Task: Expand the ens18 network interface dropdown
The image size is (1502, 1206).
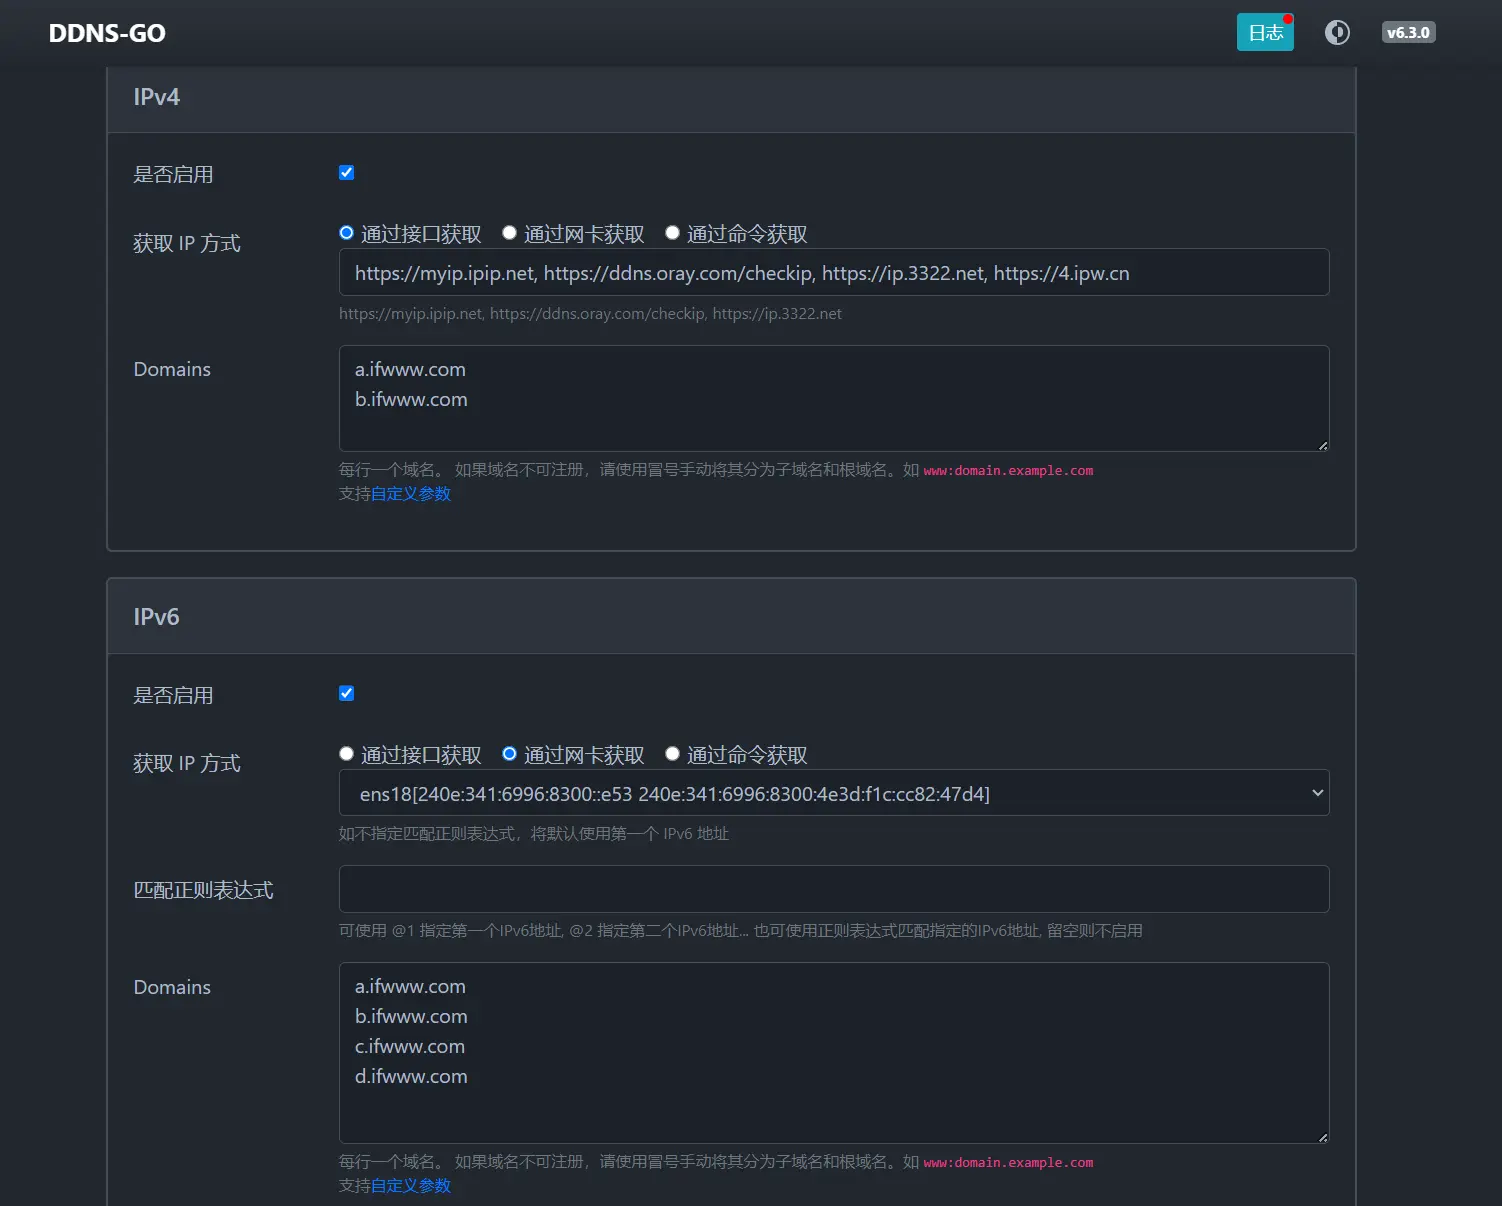Action: (x=834, y=793)
